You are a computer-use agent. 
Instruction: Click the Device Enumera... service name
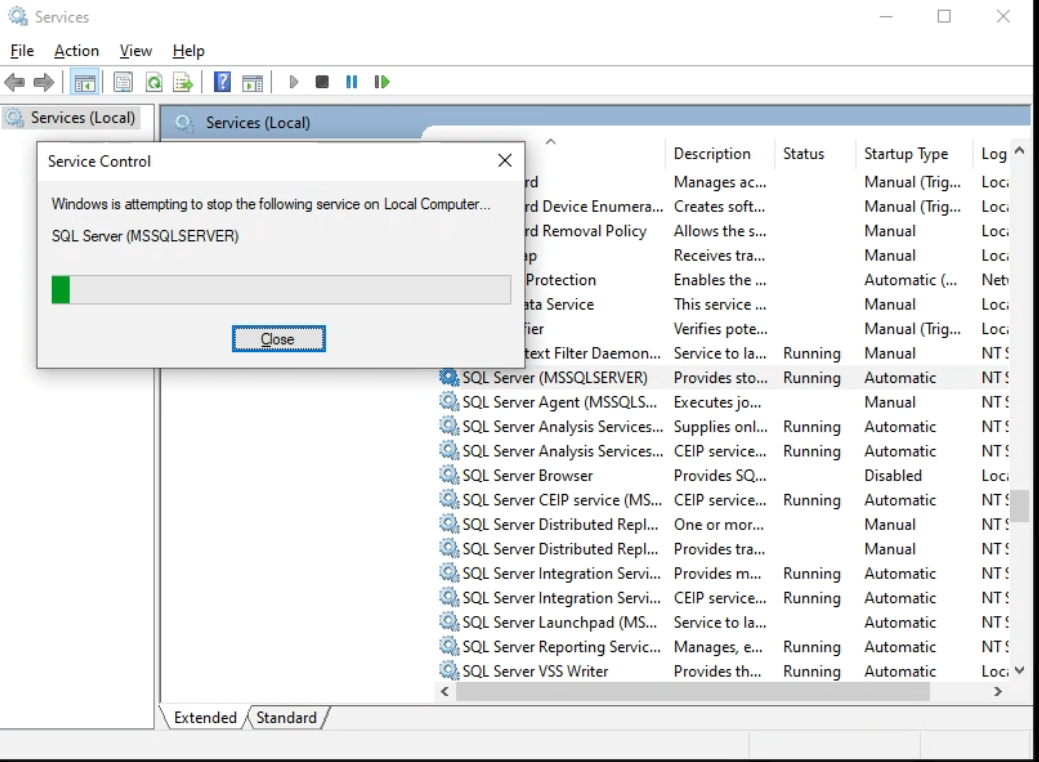pos(594,206)
